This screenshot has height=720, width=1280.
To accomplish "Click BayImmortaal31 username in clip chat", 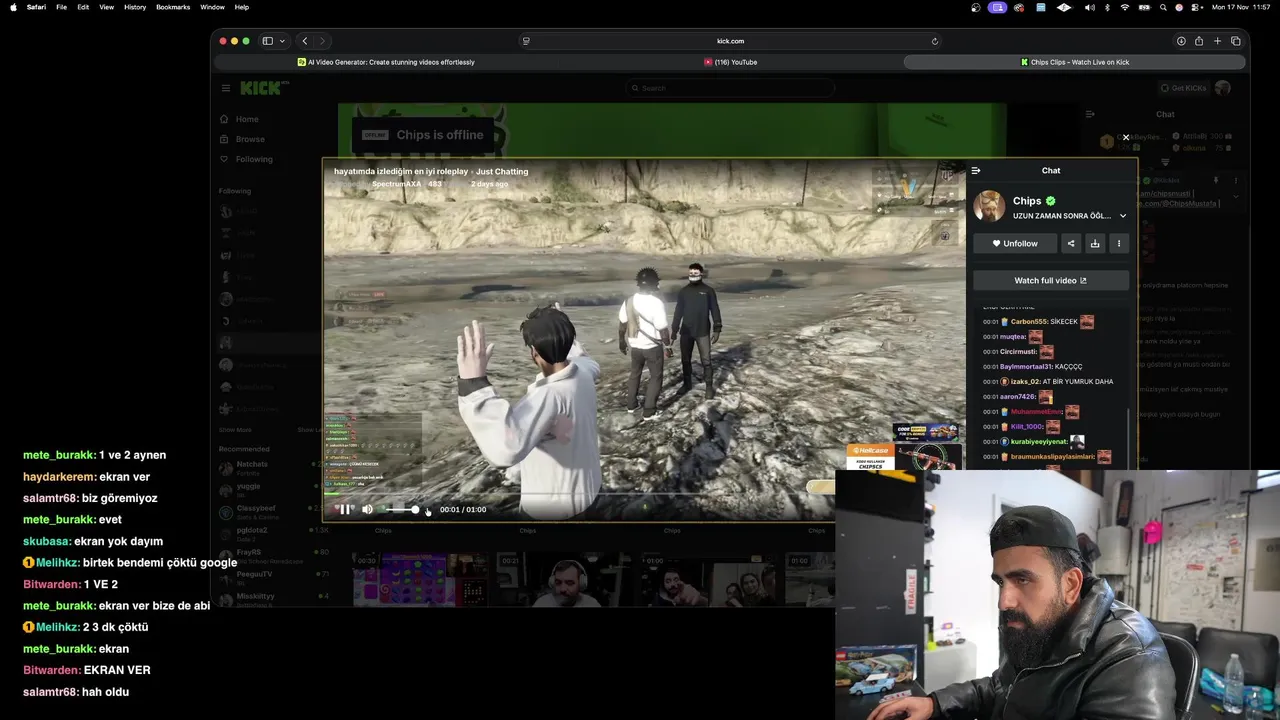I will point(1024,367).
